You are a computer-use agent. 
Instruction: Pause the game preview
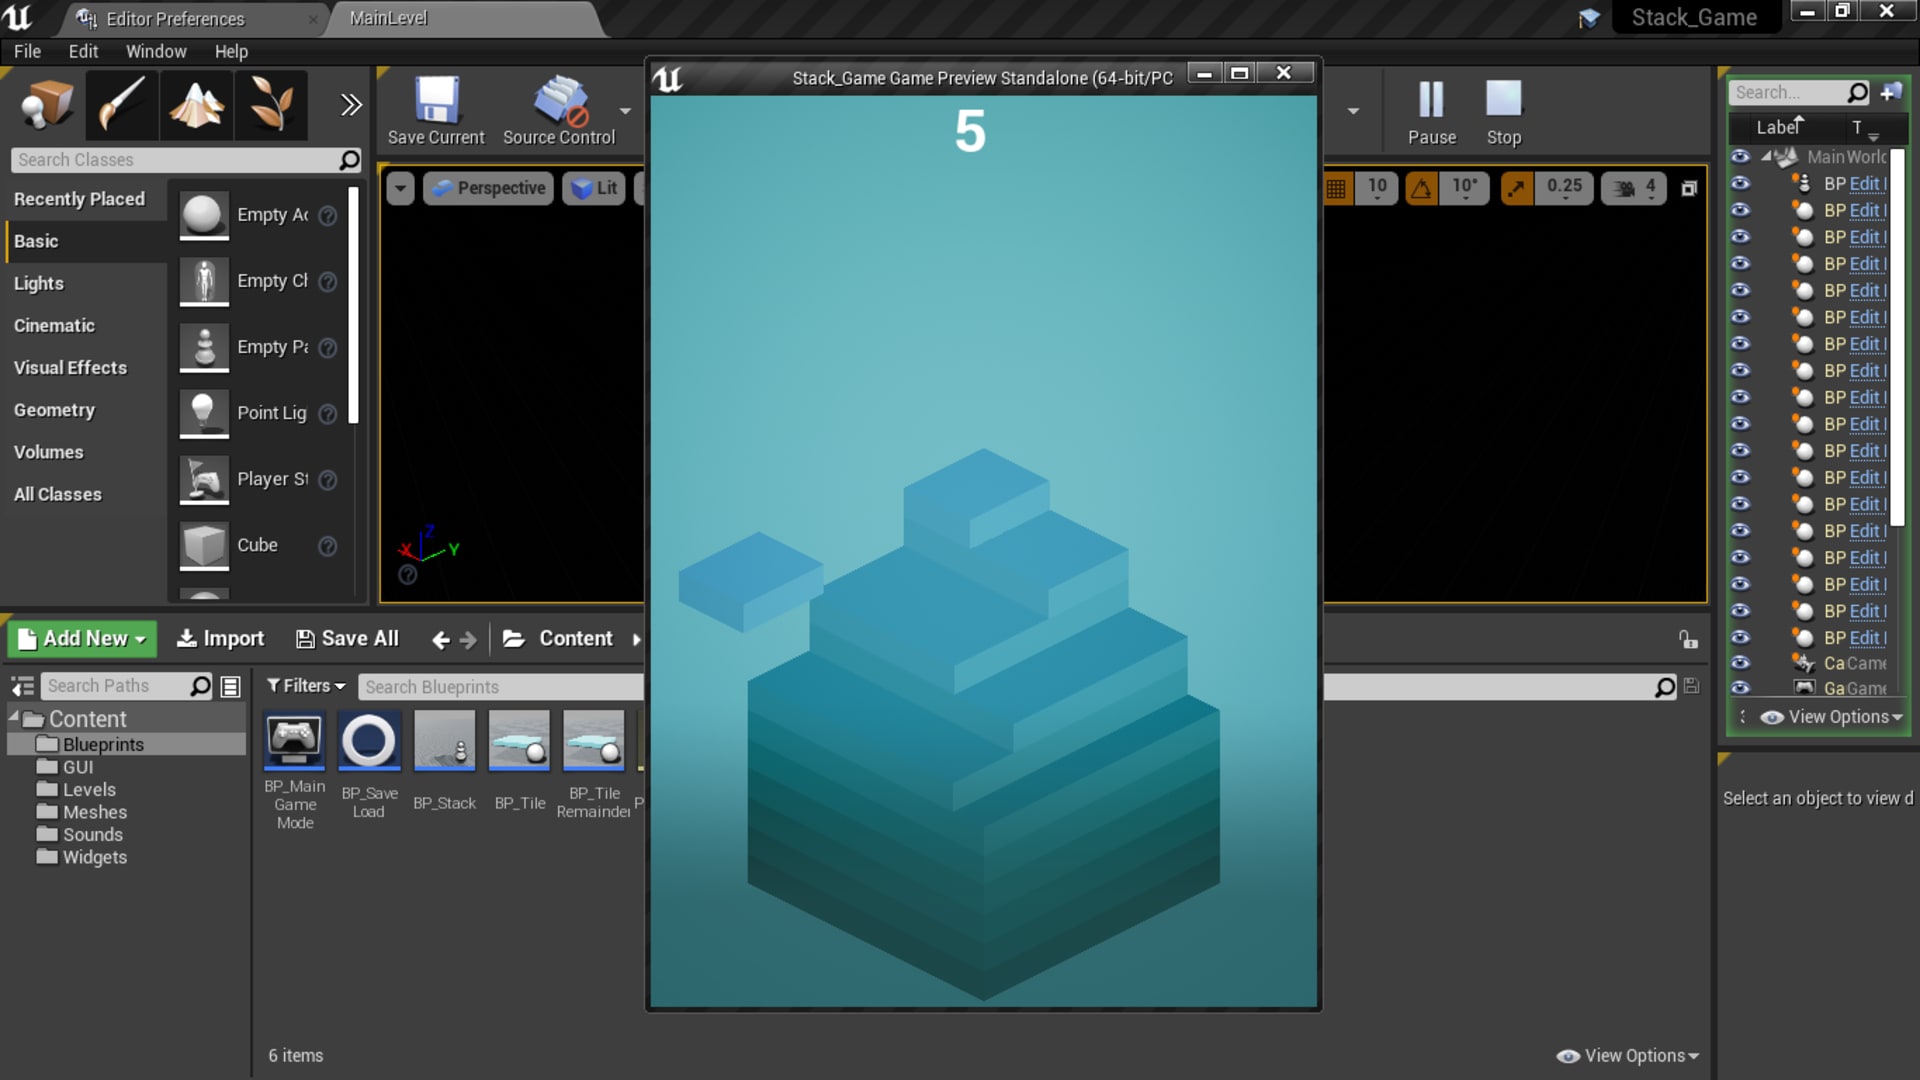pyautogui.click(x=1431, y=110)
